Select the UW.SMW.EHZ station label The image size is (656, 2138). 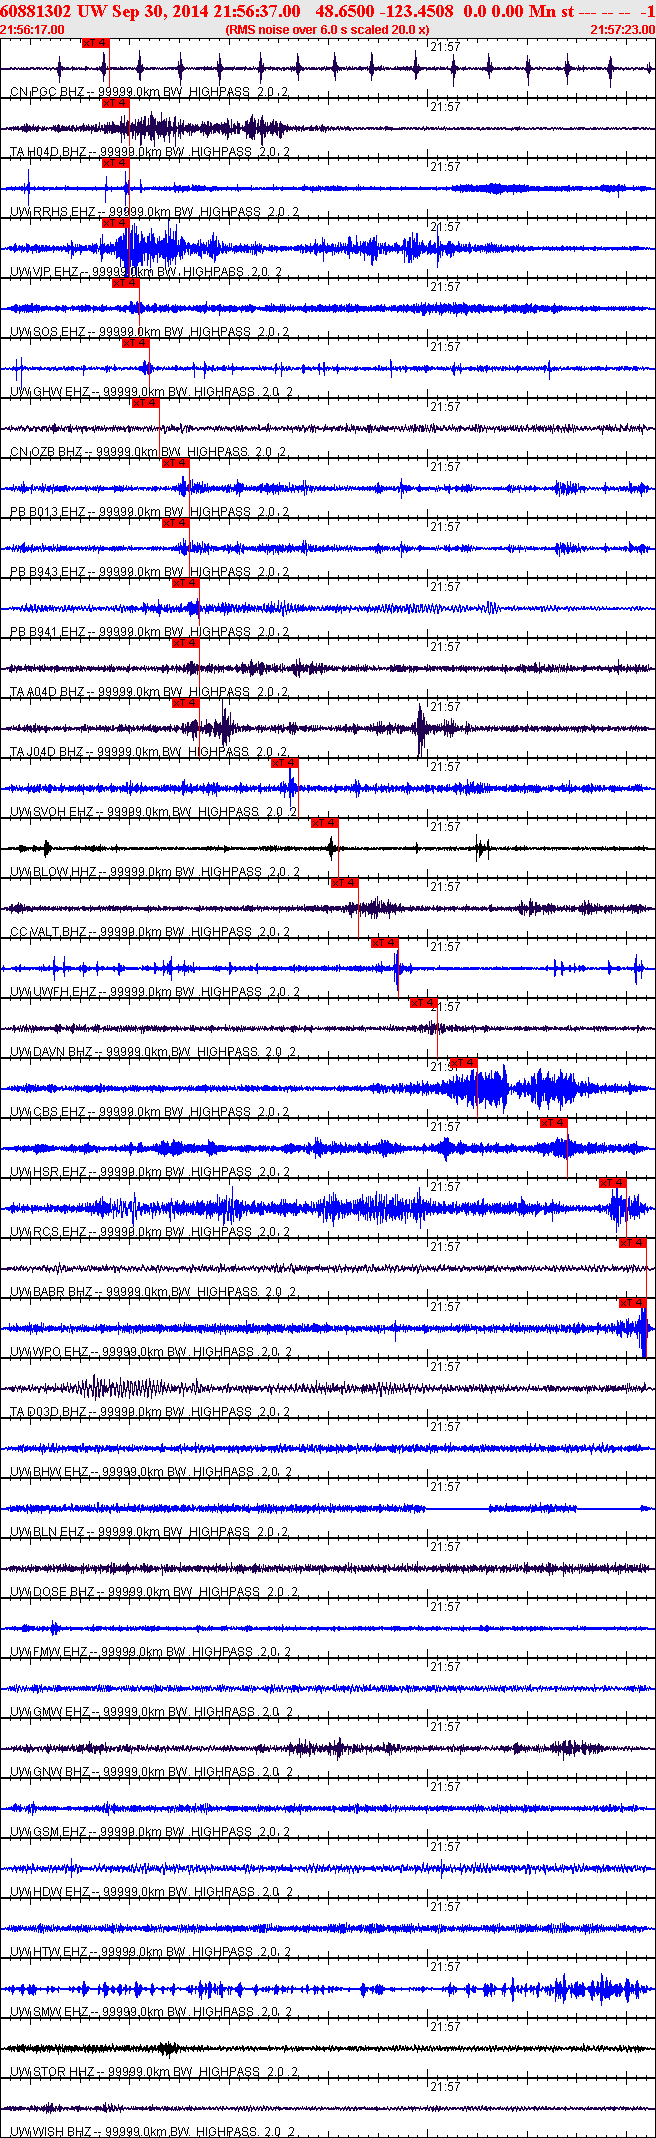[x=152, y=2012]
